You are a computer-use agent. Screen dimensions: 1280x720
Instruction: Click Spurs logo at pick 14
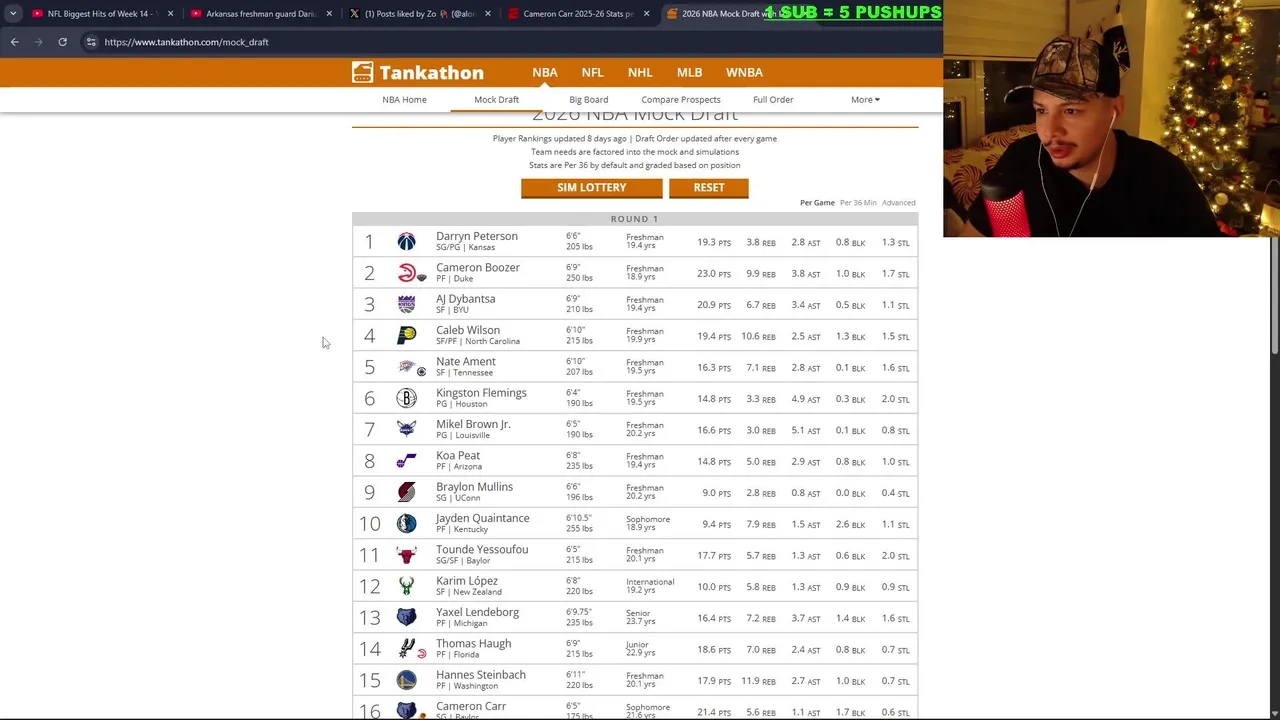[406, 649]
